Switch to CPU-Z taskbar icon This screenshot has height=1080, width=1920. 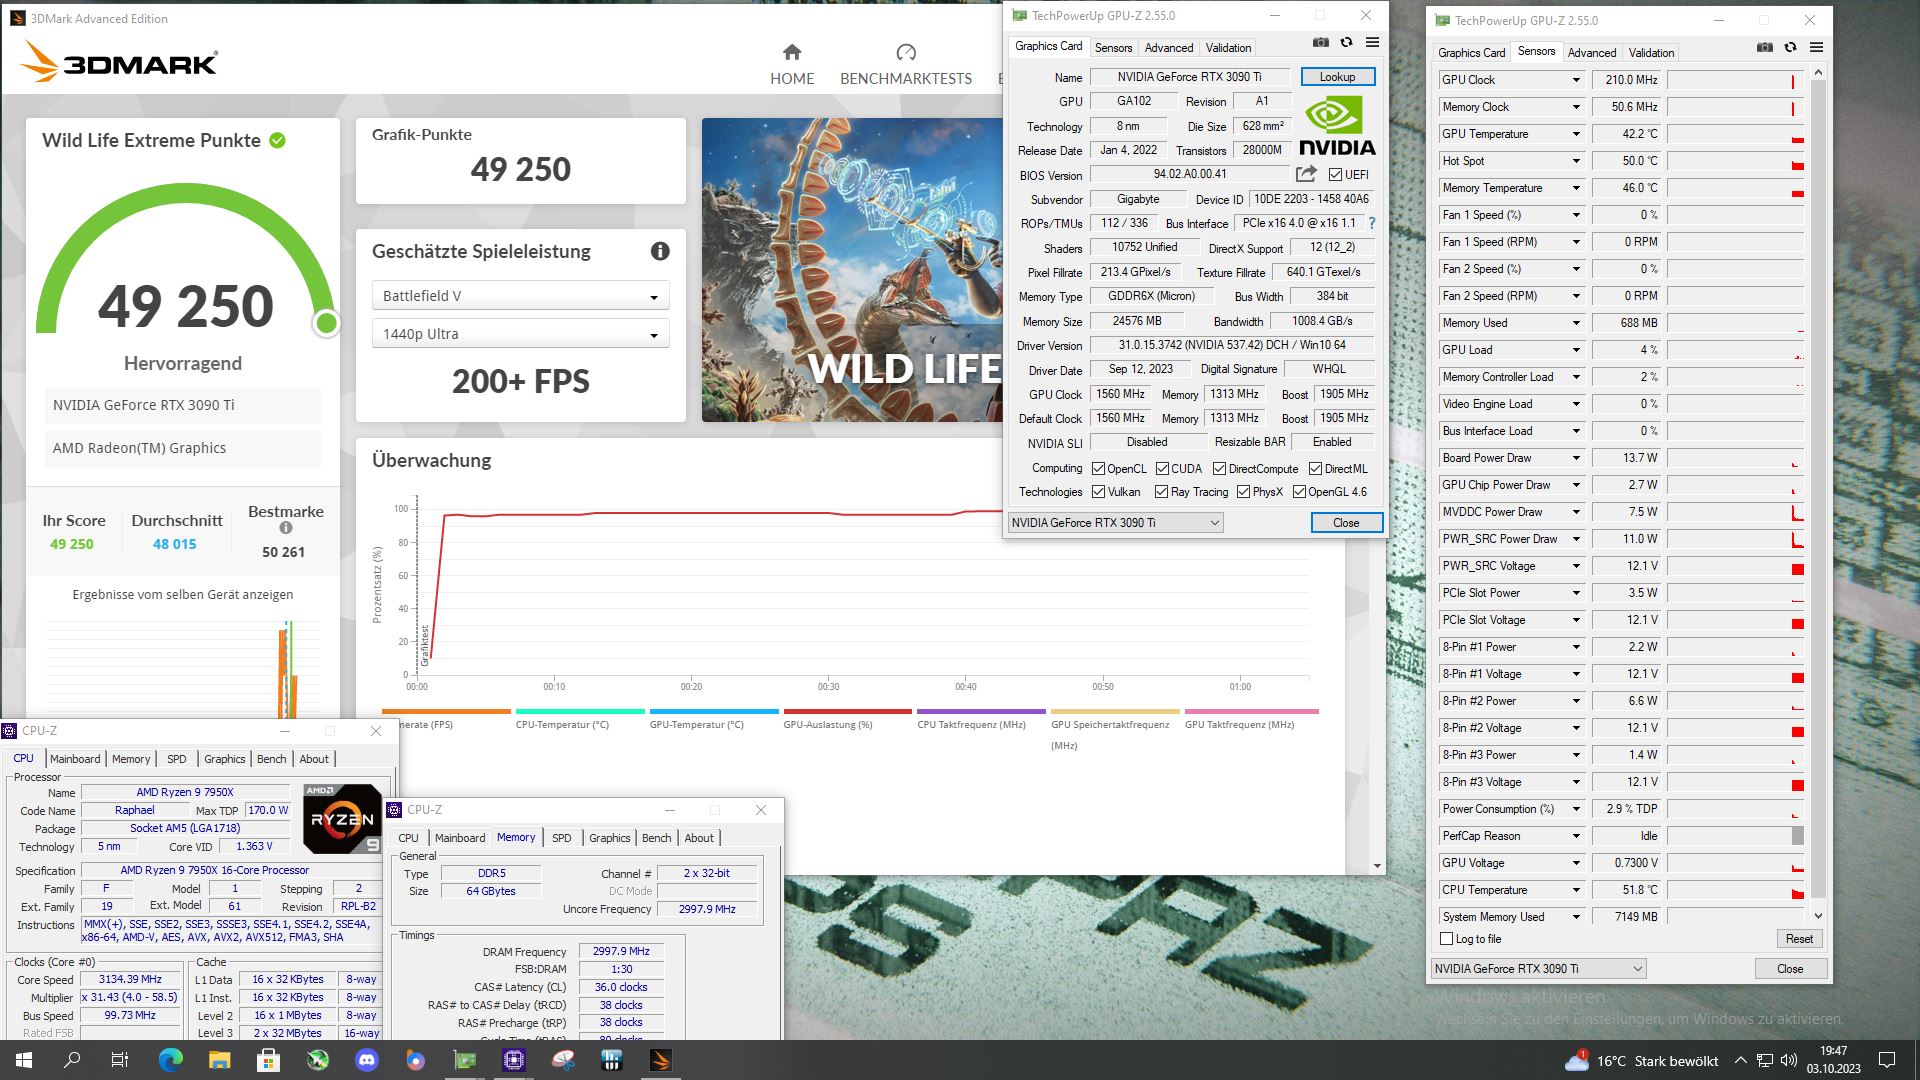pos(514,1060)
